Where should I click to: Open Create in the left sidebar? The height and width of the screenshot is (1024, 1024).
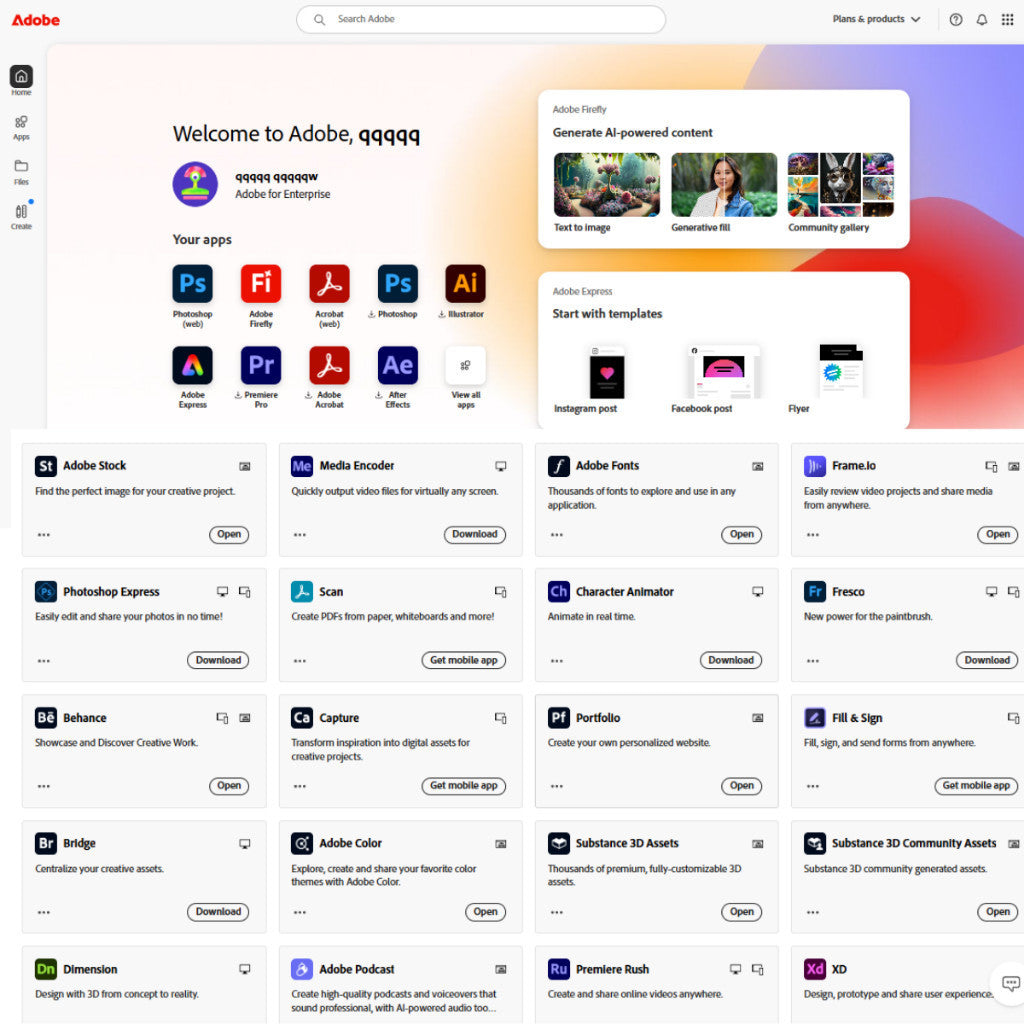(21, 217)
